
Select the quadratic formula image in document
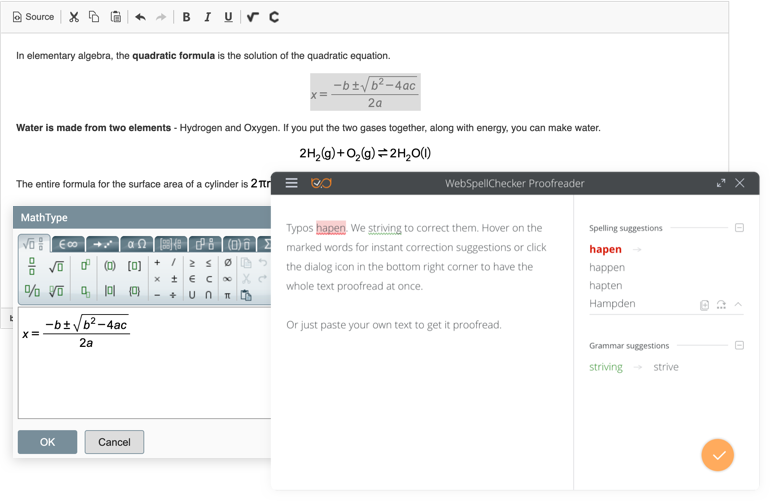click(365, 92)
